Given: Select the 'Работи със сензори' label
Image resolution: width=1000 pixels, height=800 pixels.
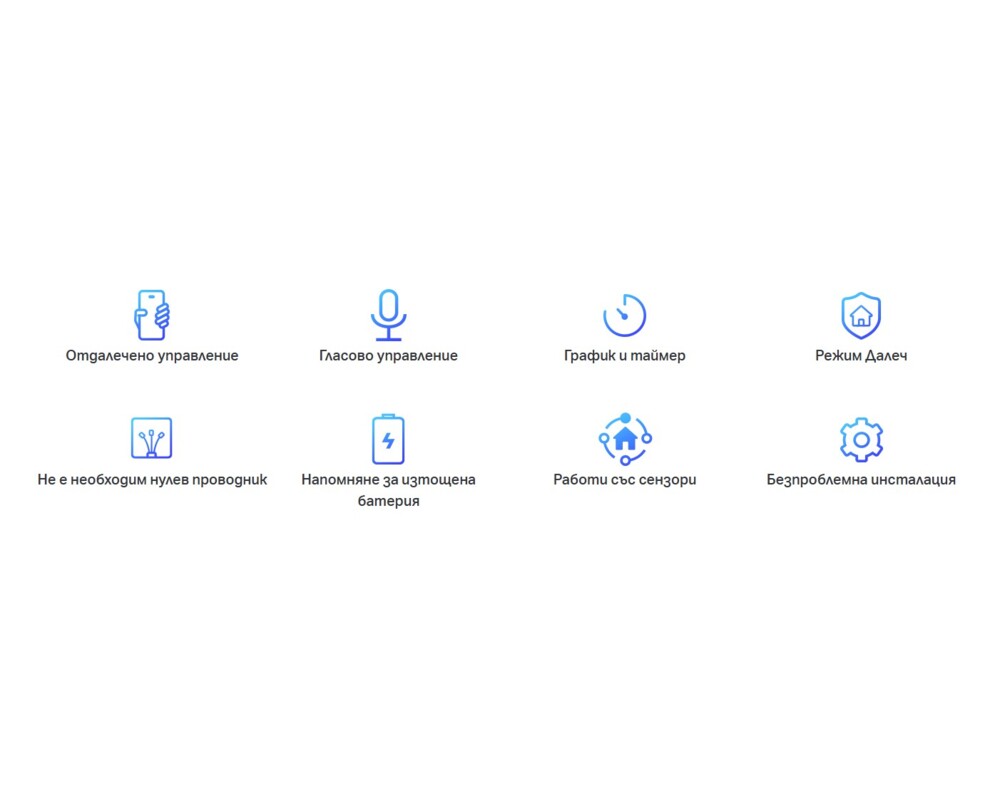Looking at the screenshot, I should coord(625,480).
